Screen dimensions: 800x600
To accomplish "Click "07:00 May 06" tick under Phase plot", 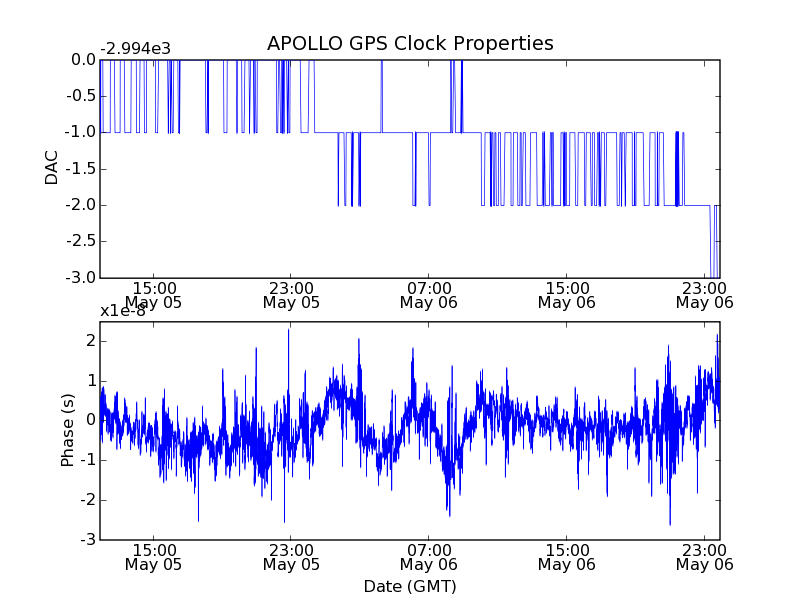I will [x=429, y=558].
